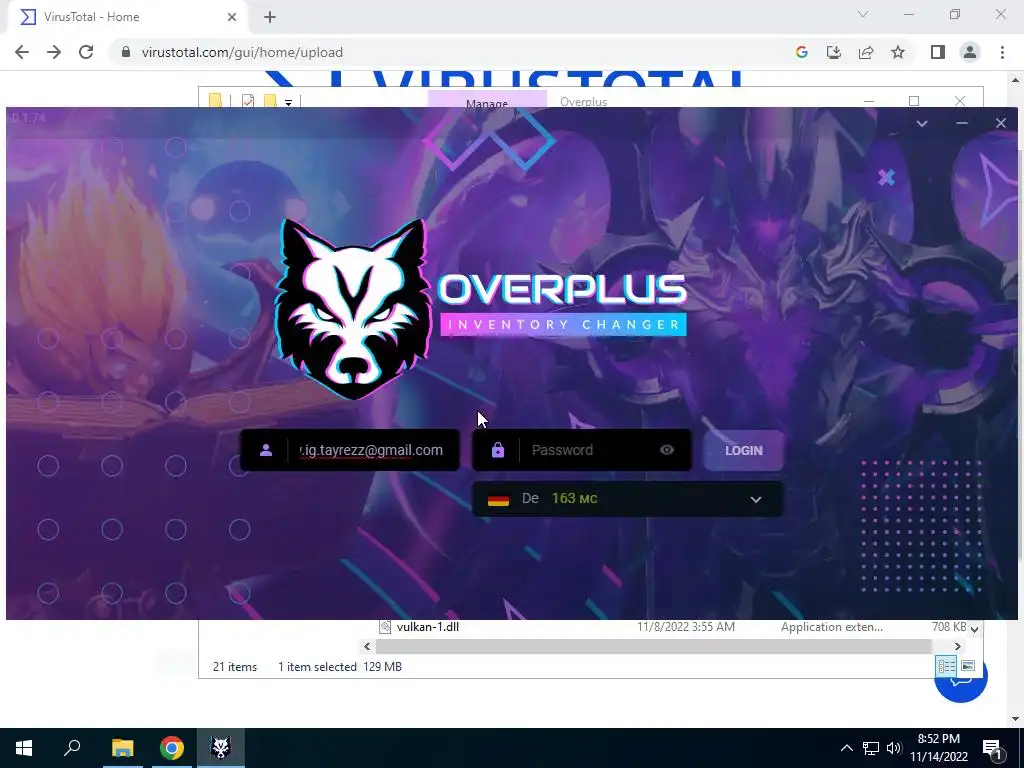Go forward in Chrome
The height and width of the screenshot is (768, 1024).
coord(54,52)
